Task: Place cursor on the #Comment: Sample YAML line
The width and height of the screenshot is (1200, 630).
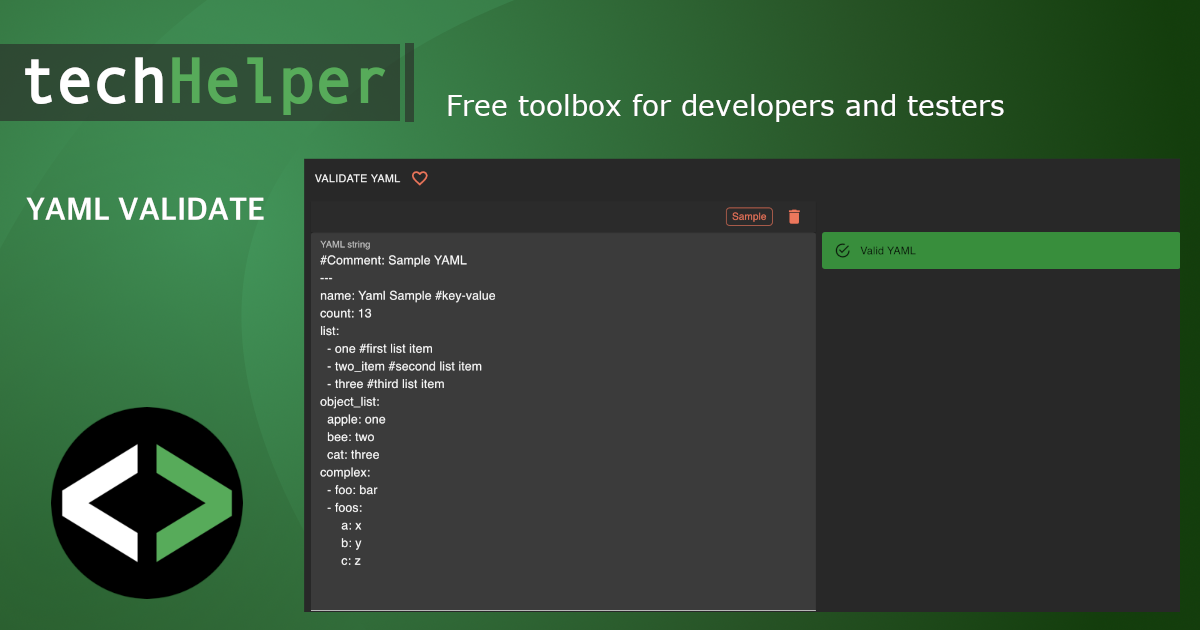Action: coord(393,261)
